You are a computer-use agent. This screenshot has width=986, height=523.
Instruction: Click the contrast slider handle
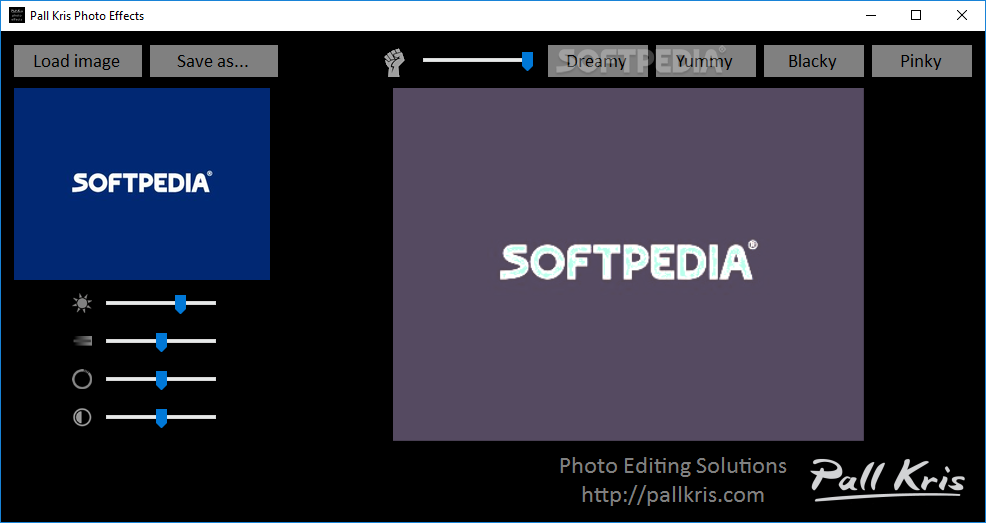(161, 418)
